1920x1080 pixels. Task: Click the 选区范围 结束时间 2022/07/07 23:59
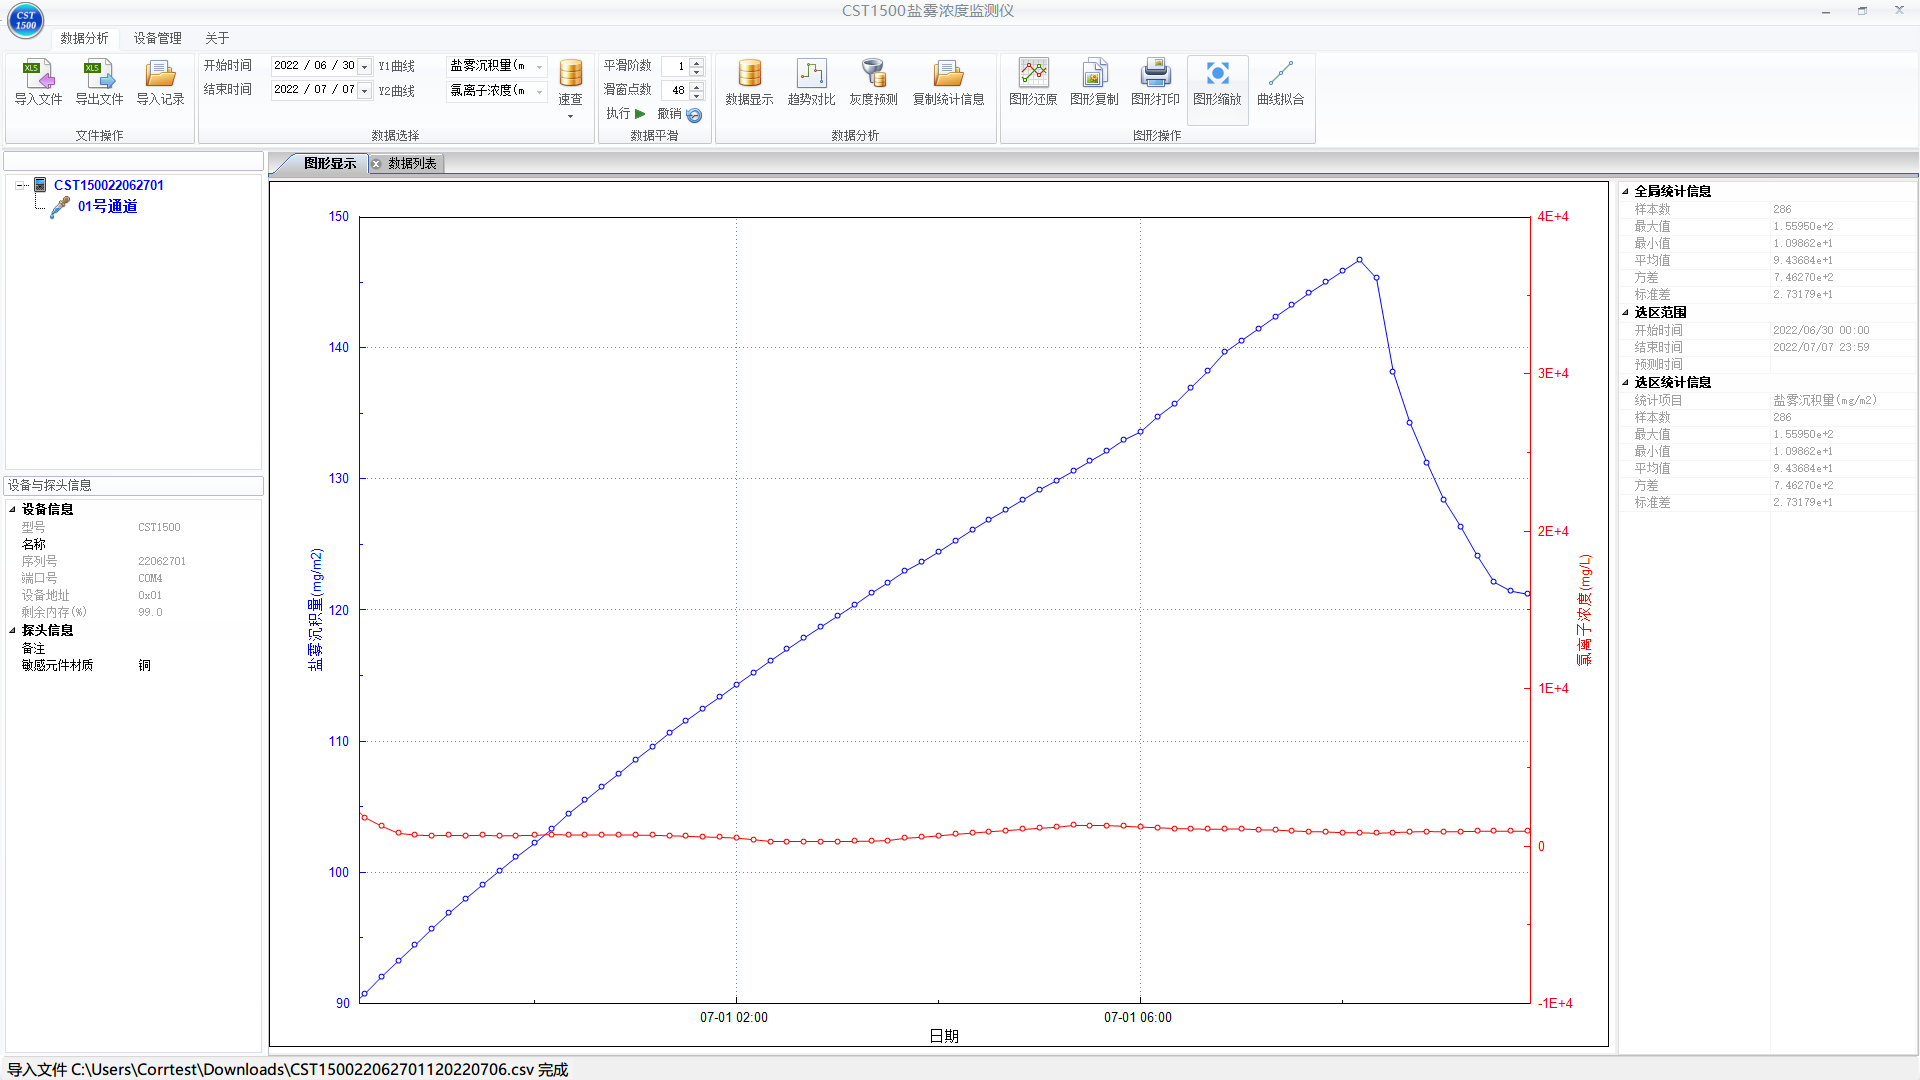click(1821, 347)
